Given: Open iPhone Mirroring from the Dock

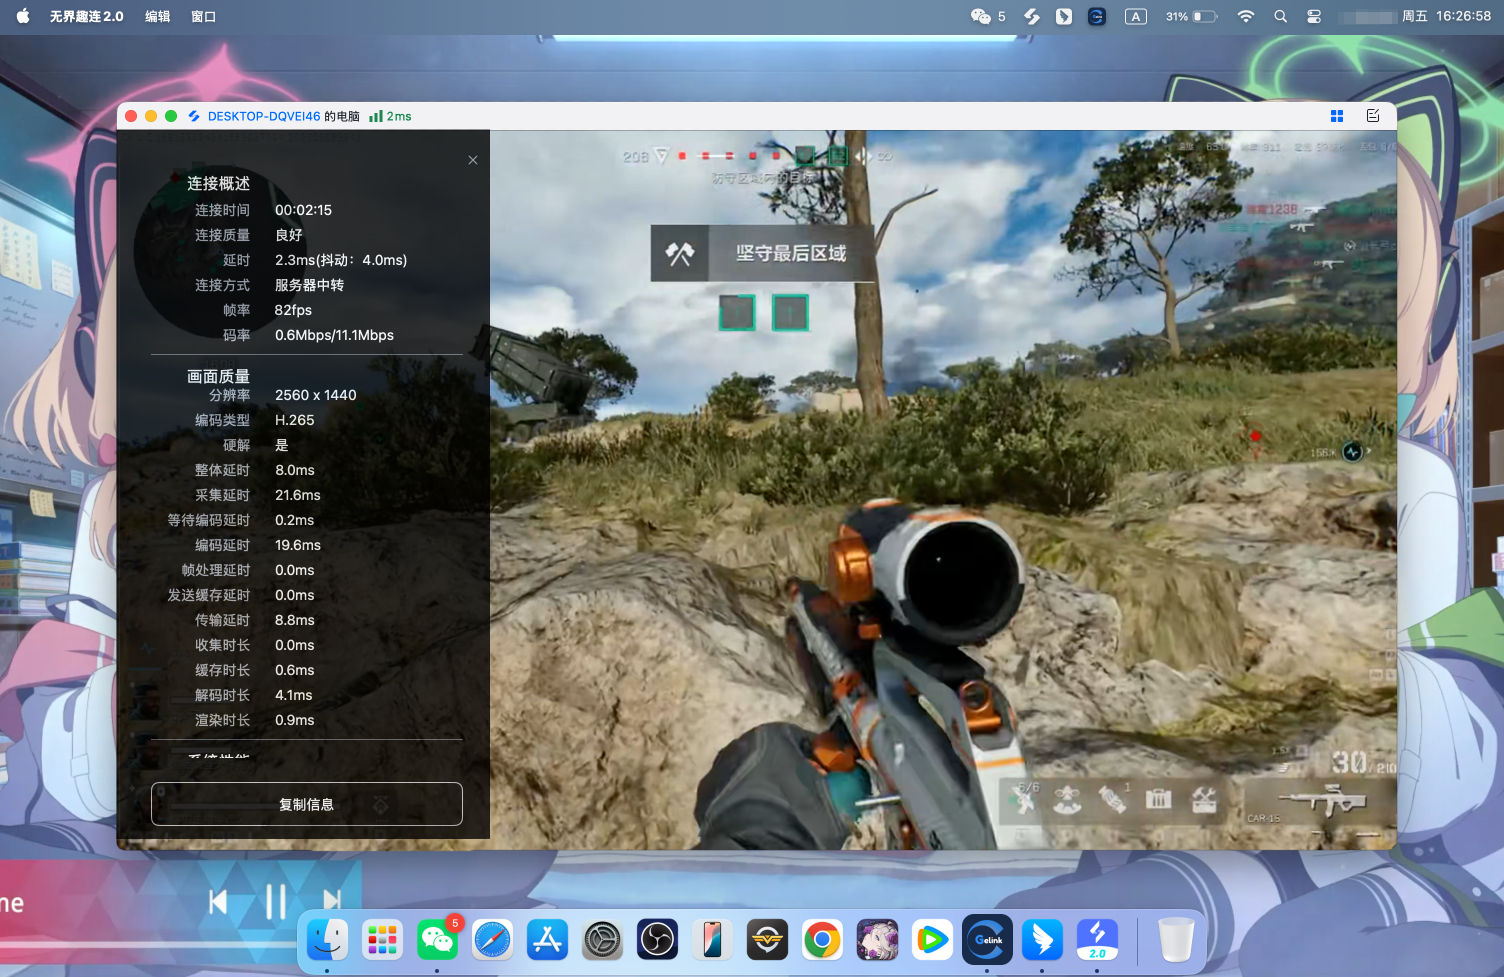Looking at the screenshot, I should 713,940.
